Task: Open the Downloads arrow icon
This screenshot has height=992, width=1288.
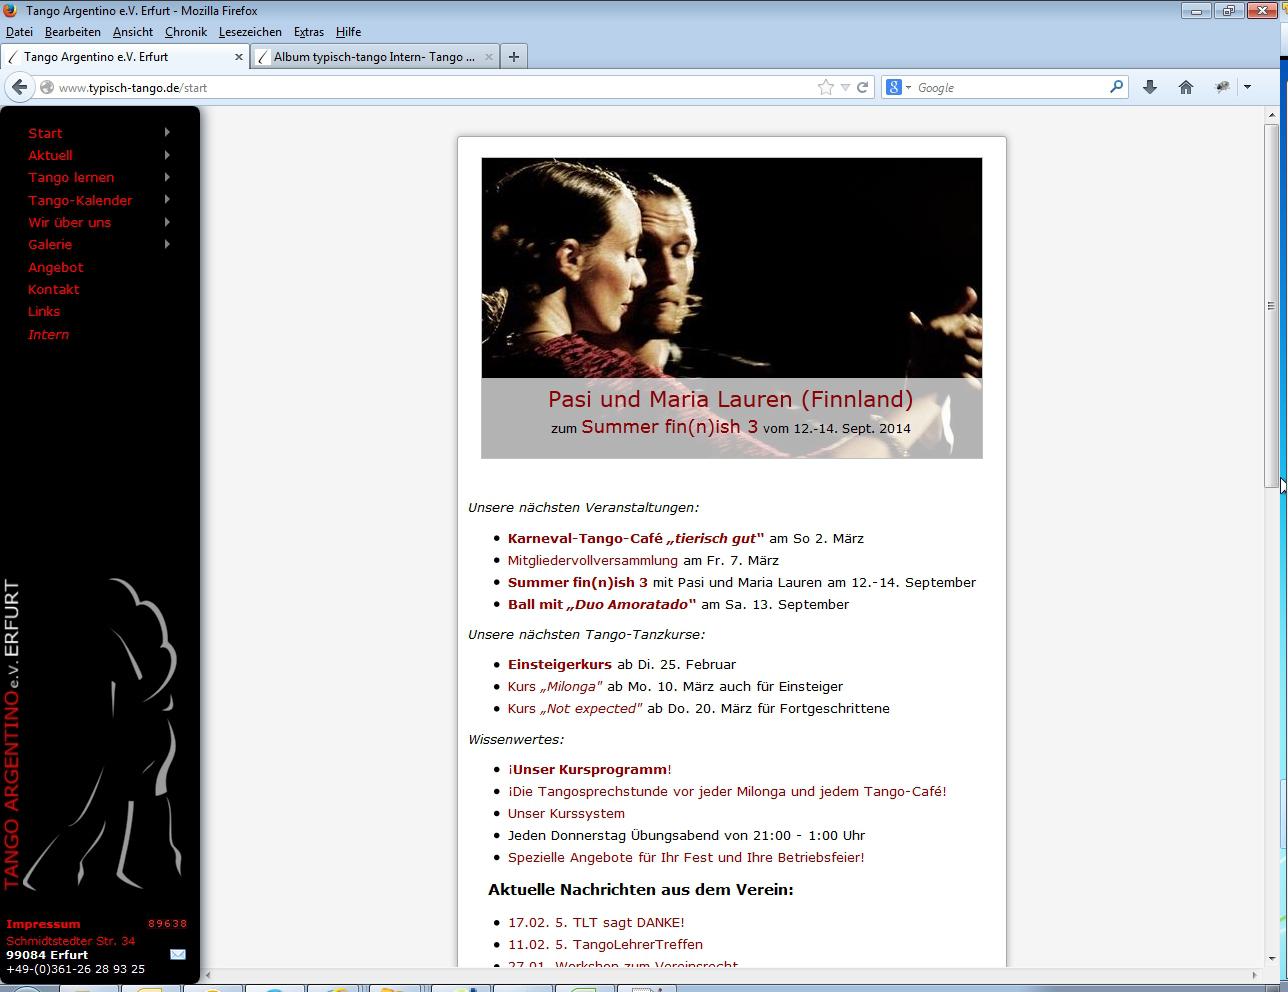Action: 1150,87
